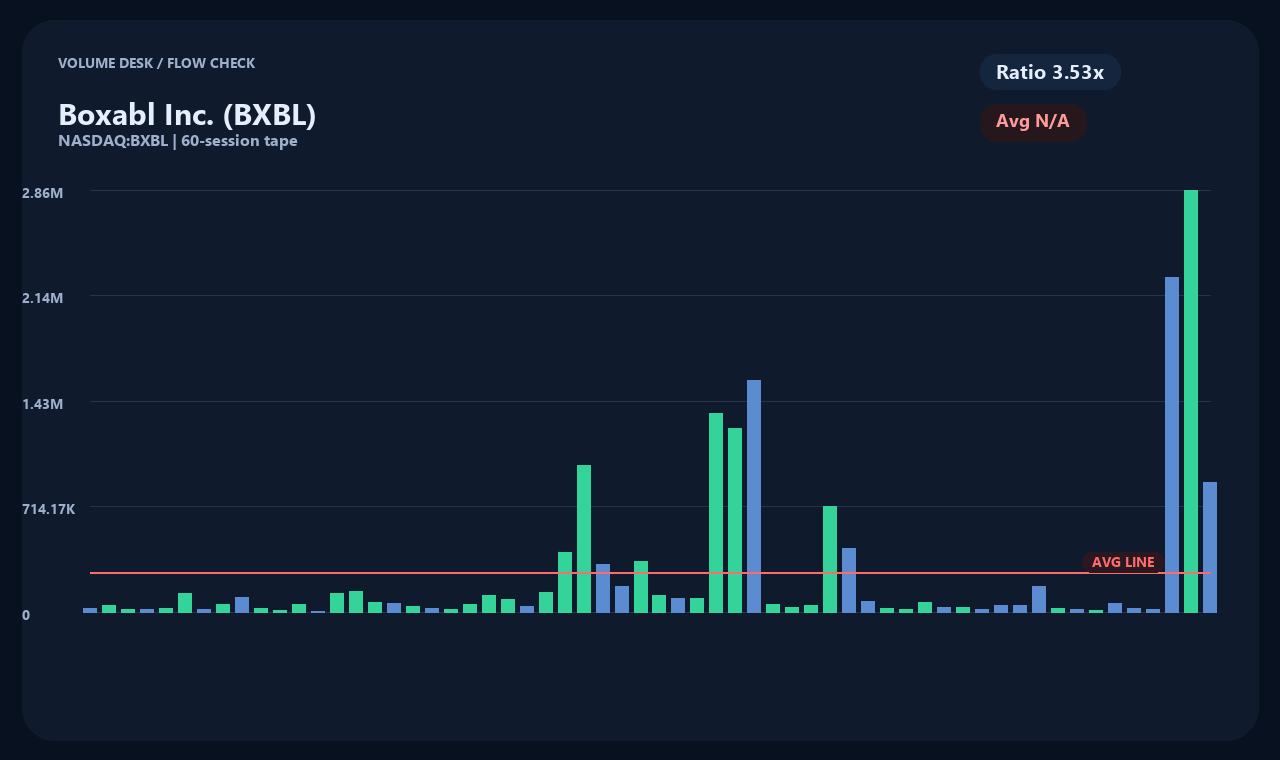Click the 714.17K axis label
Viewport: 1280px width, 760px height.
pyautogui.click(x=49, y=509)
